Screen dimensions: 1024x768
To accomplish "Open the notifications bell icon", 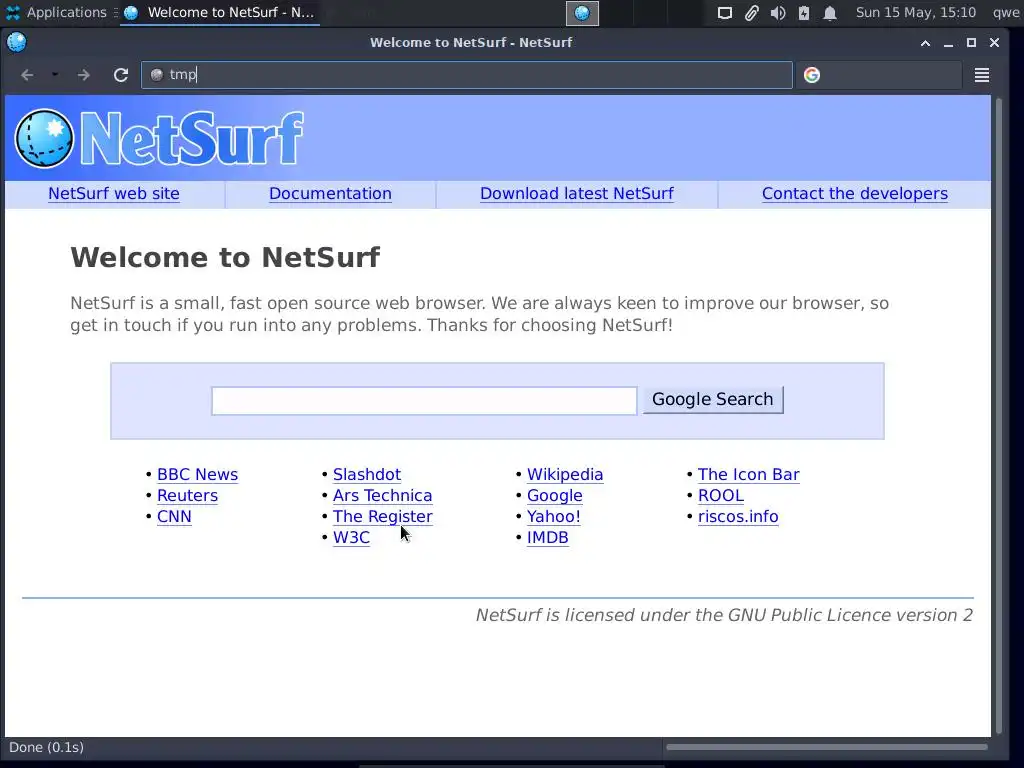I will pyautogui.click(x=829, y=13).
